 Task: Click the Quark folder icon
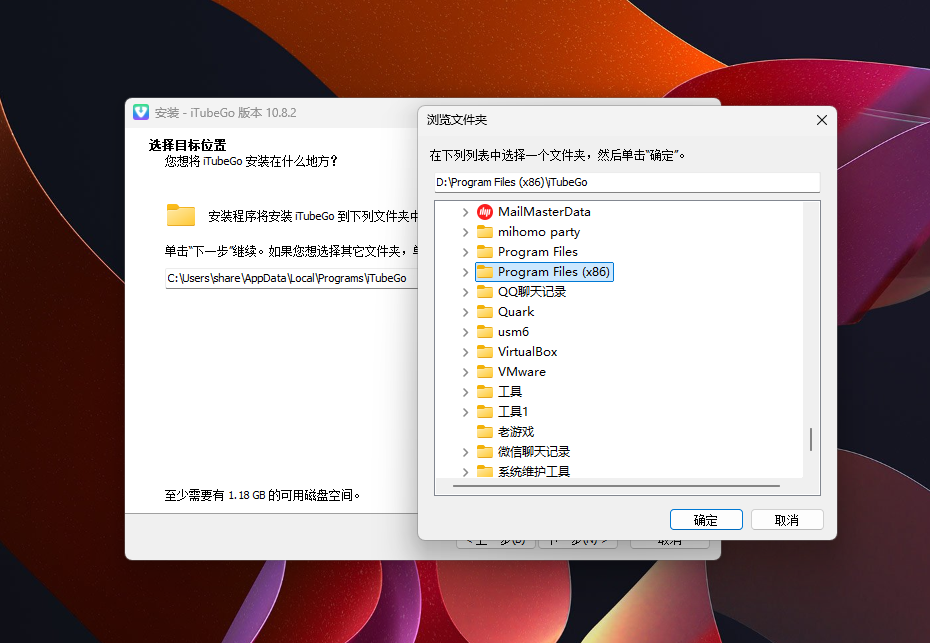click(485, 311)
